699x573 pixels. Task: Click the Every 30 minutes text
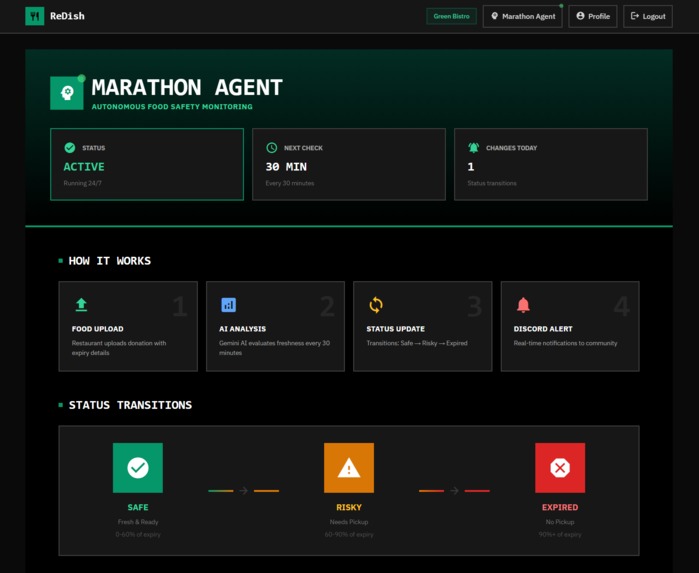[x=290, y=183]
